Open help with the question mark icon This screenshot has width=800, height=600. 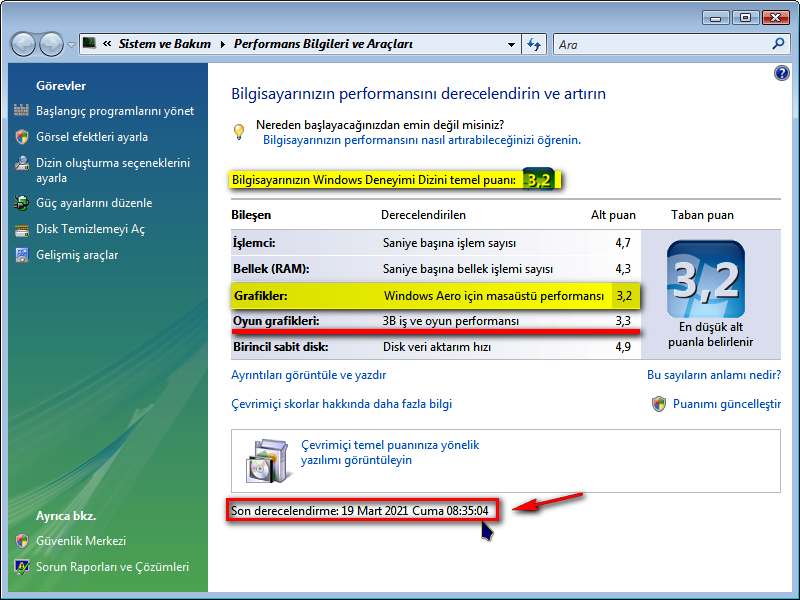coord(781,73)
